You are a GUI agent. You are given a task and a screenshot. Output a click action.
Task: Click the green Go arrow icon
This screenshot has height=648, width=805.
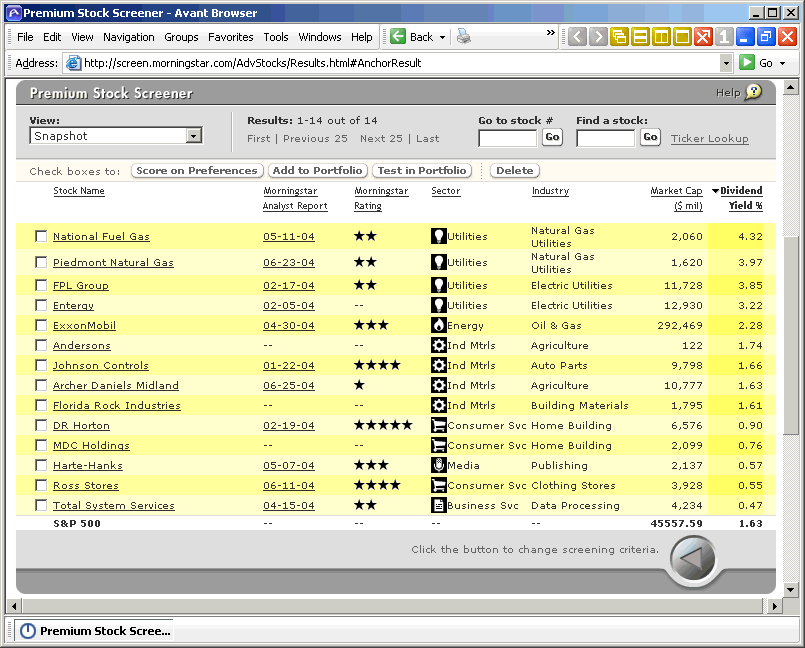(746, 62)
